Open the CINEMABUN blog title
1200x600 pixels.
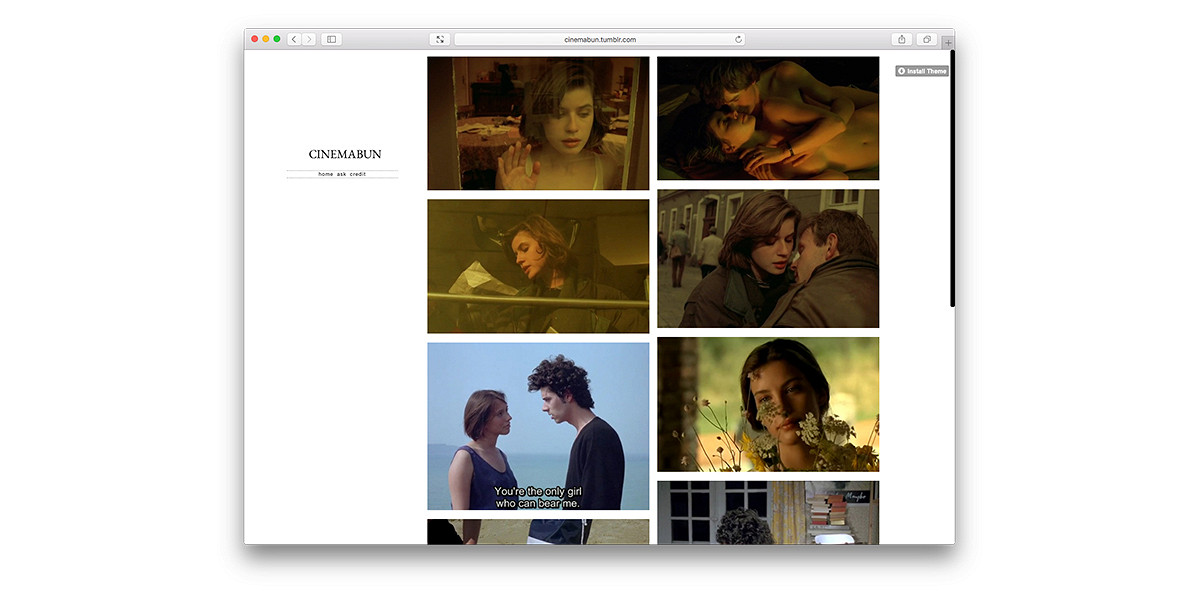tap(345, 154)
